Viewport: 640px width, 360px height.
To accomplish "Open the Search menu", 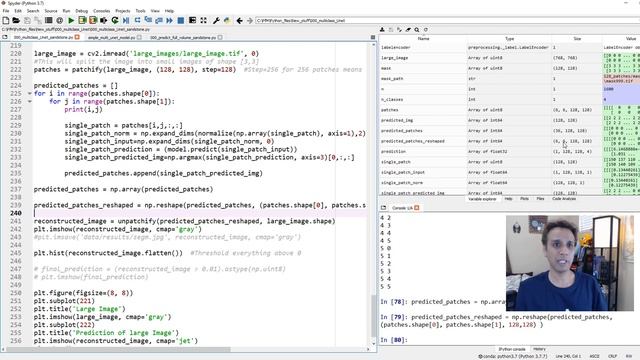I will [x=33, y=11].
